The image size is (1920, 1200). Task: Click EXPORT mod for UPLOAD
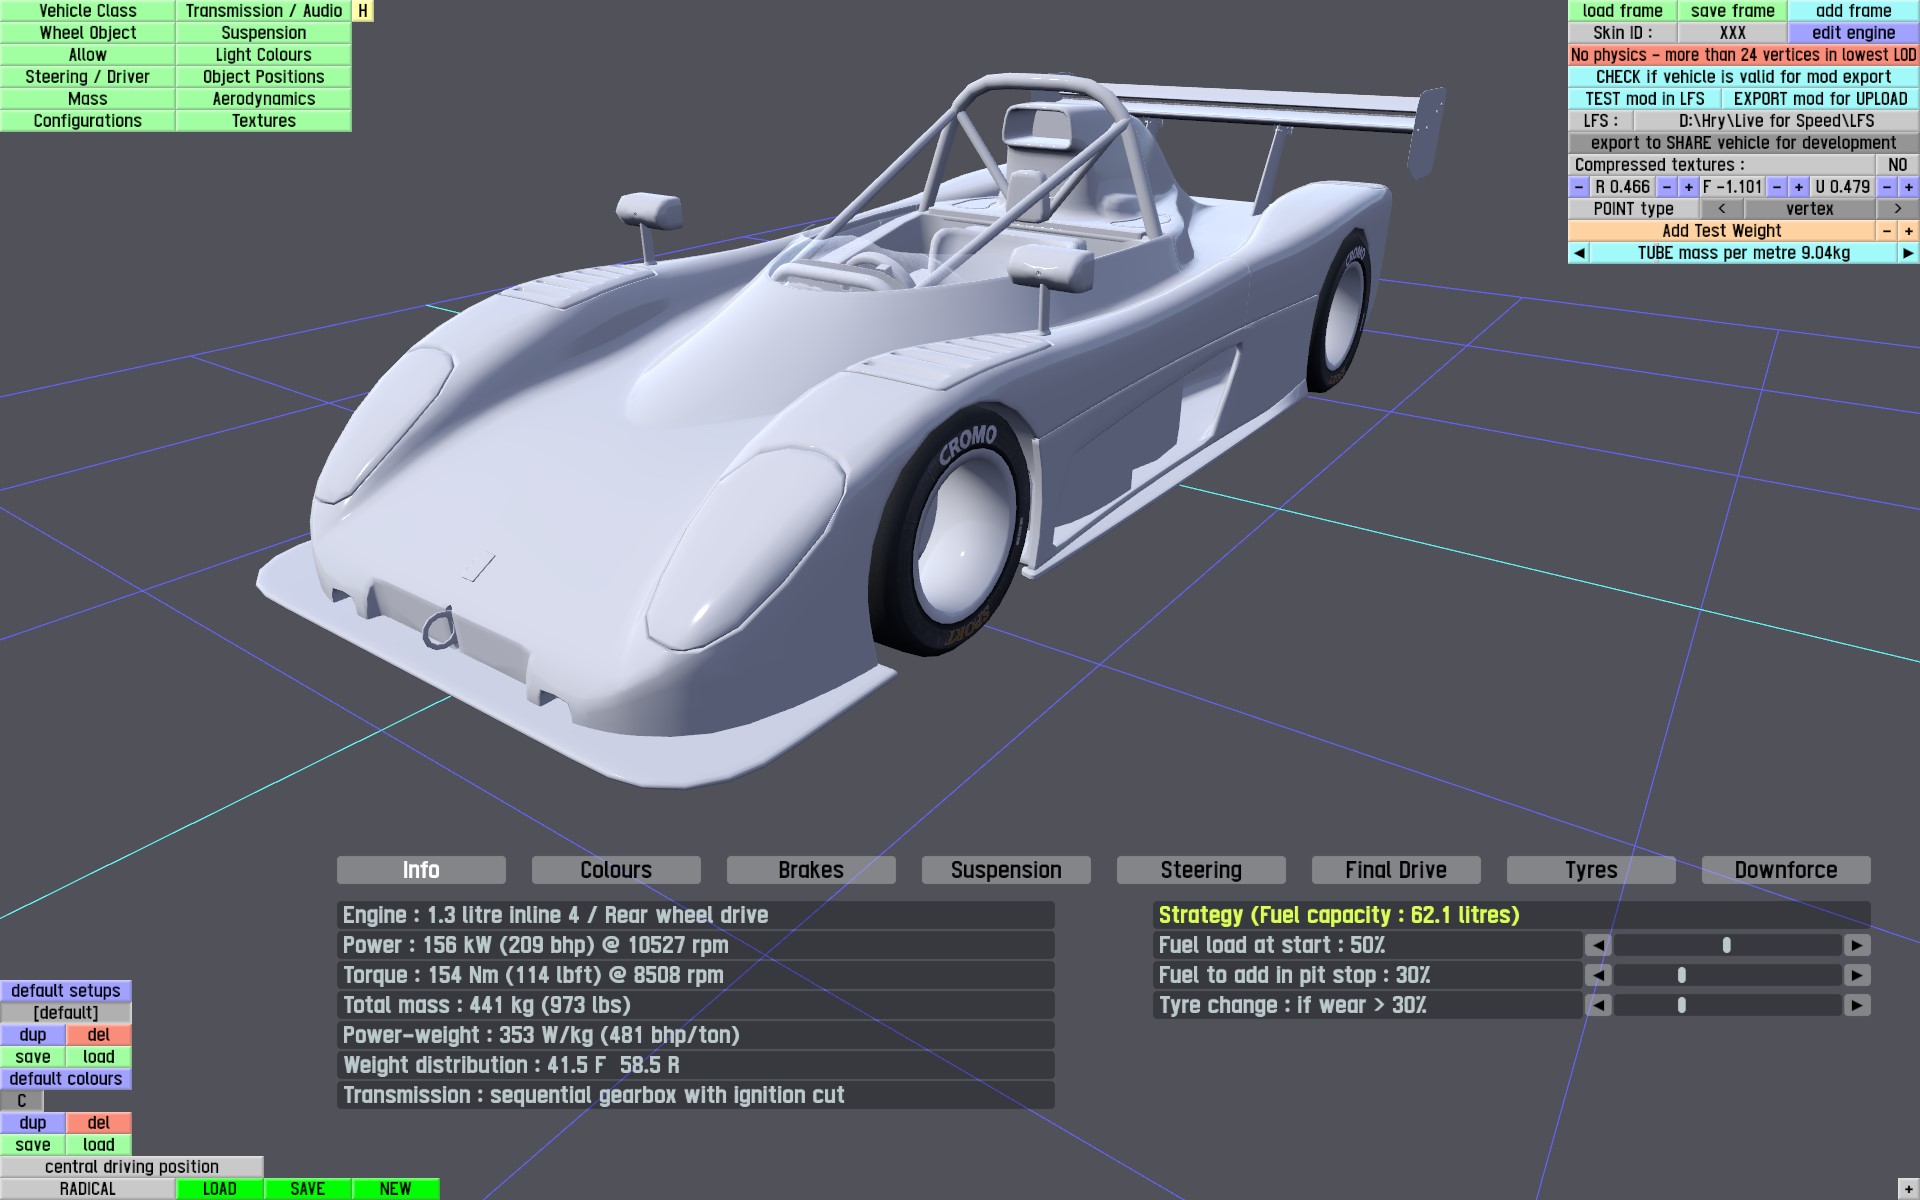tap(1820, 99)
